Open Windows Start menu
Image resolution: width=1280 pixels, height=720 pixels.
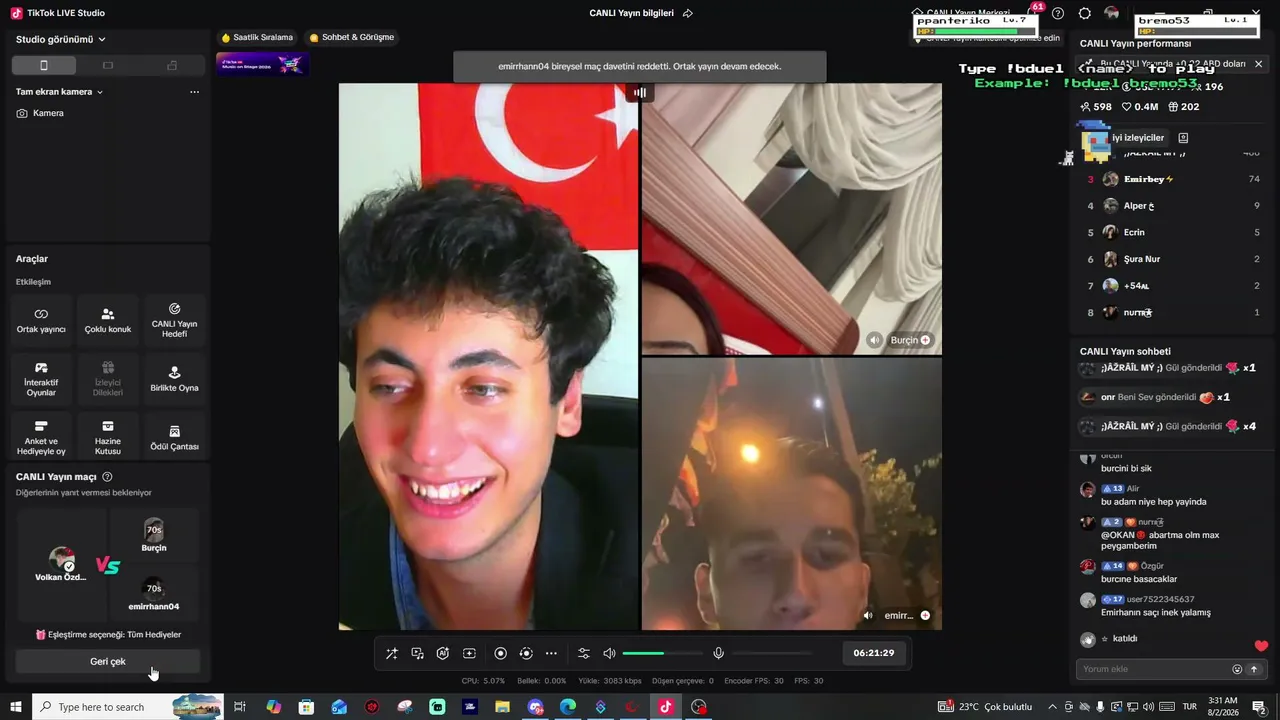point(16,707)
